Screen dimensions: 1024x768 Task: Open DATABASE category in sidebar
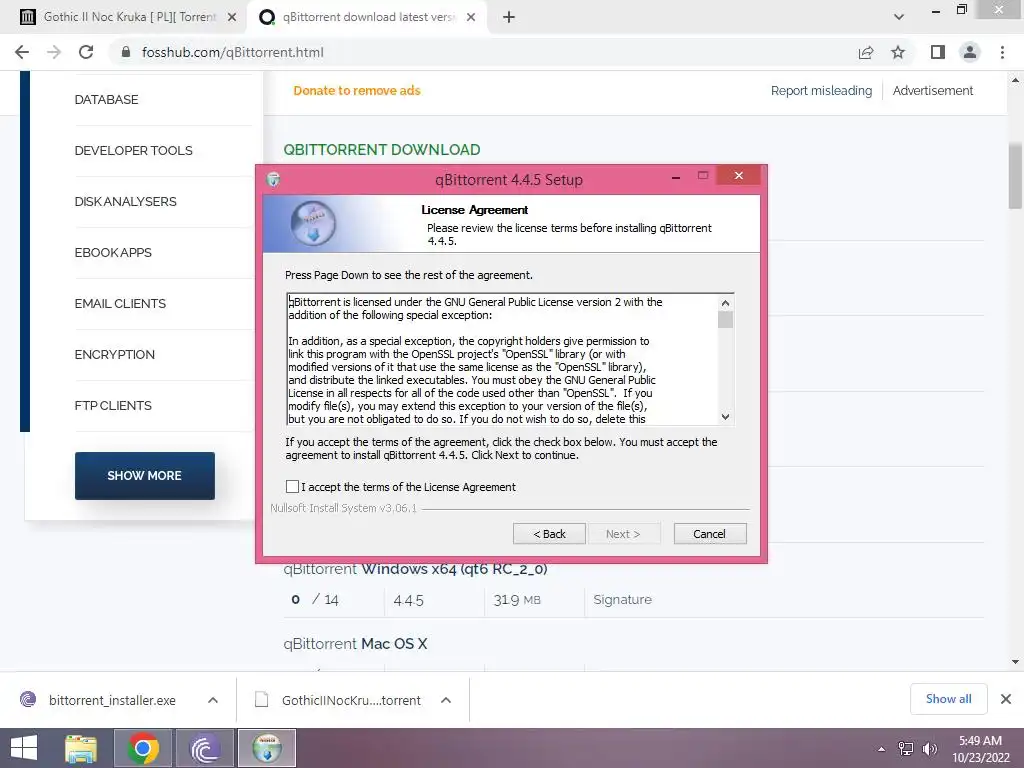[x=106, y=99]
